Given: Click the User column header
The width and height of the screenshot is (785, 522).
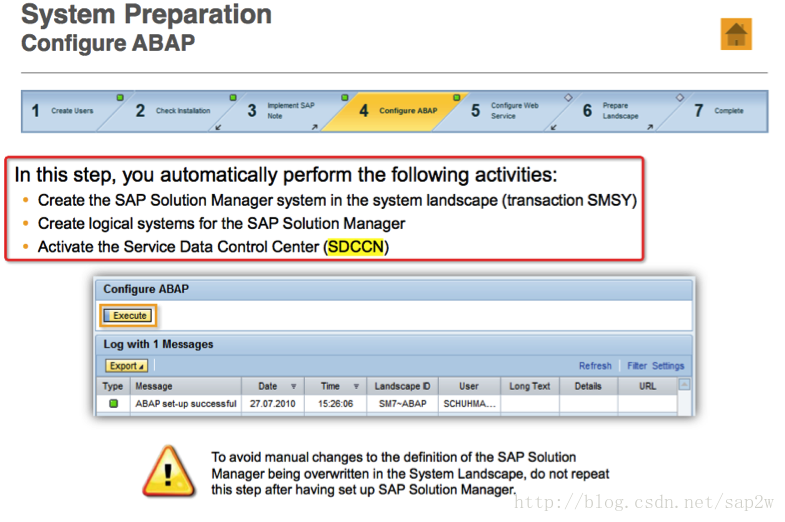Looking at the screenshot, I should 469,386.
